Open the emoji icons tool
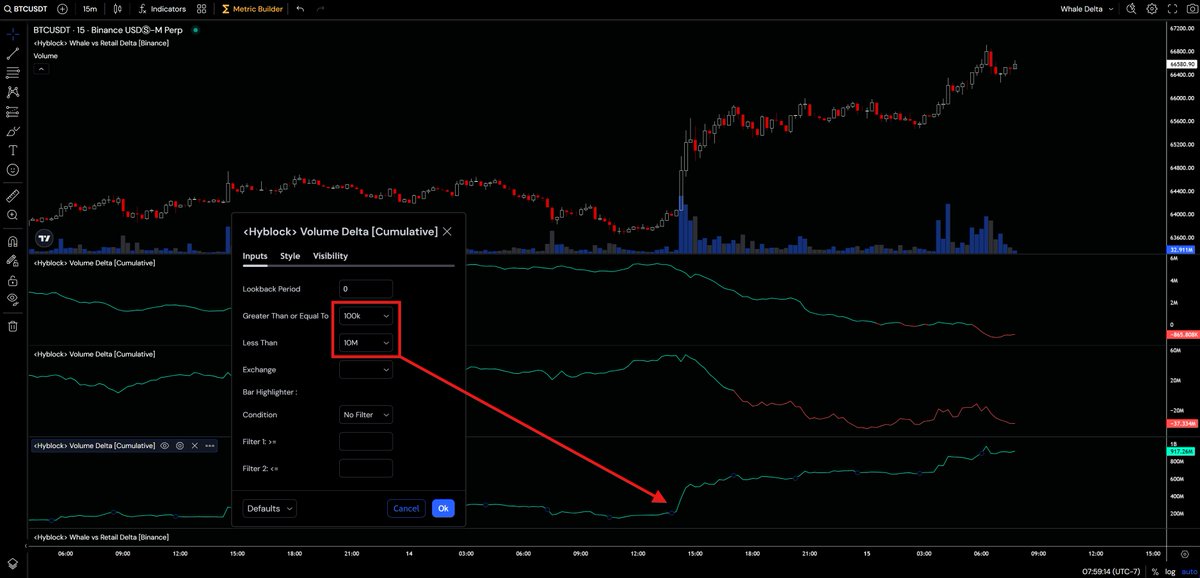The height and width of the screenshot is (578, 1200). (x=13, y=169)
